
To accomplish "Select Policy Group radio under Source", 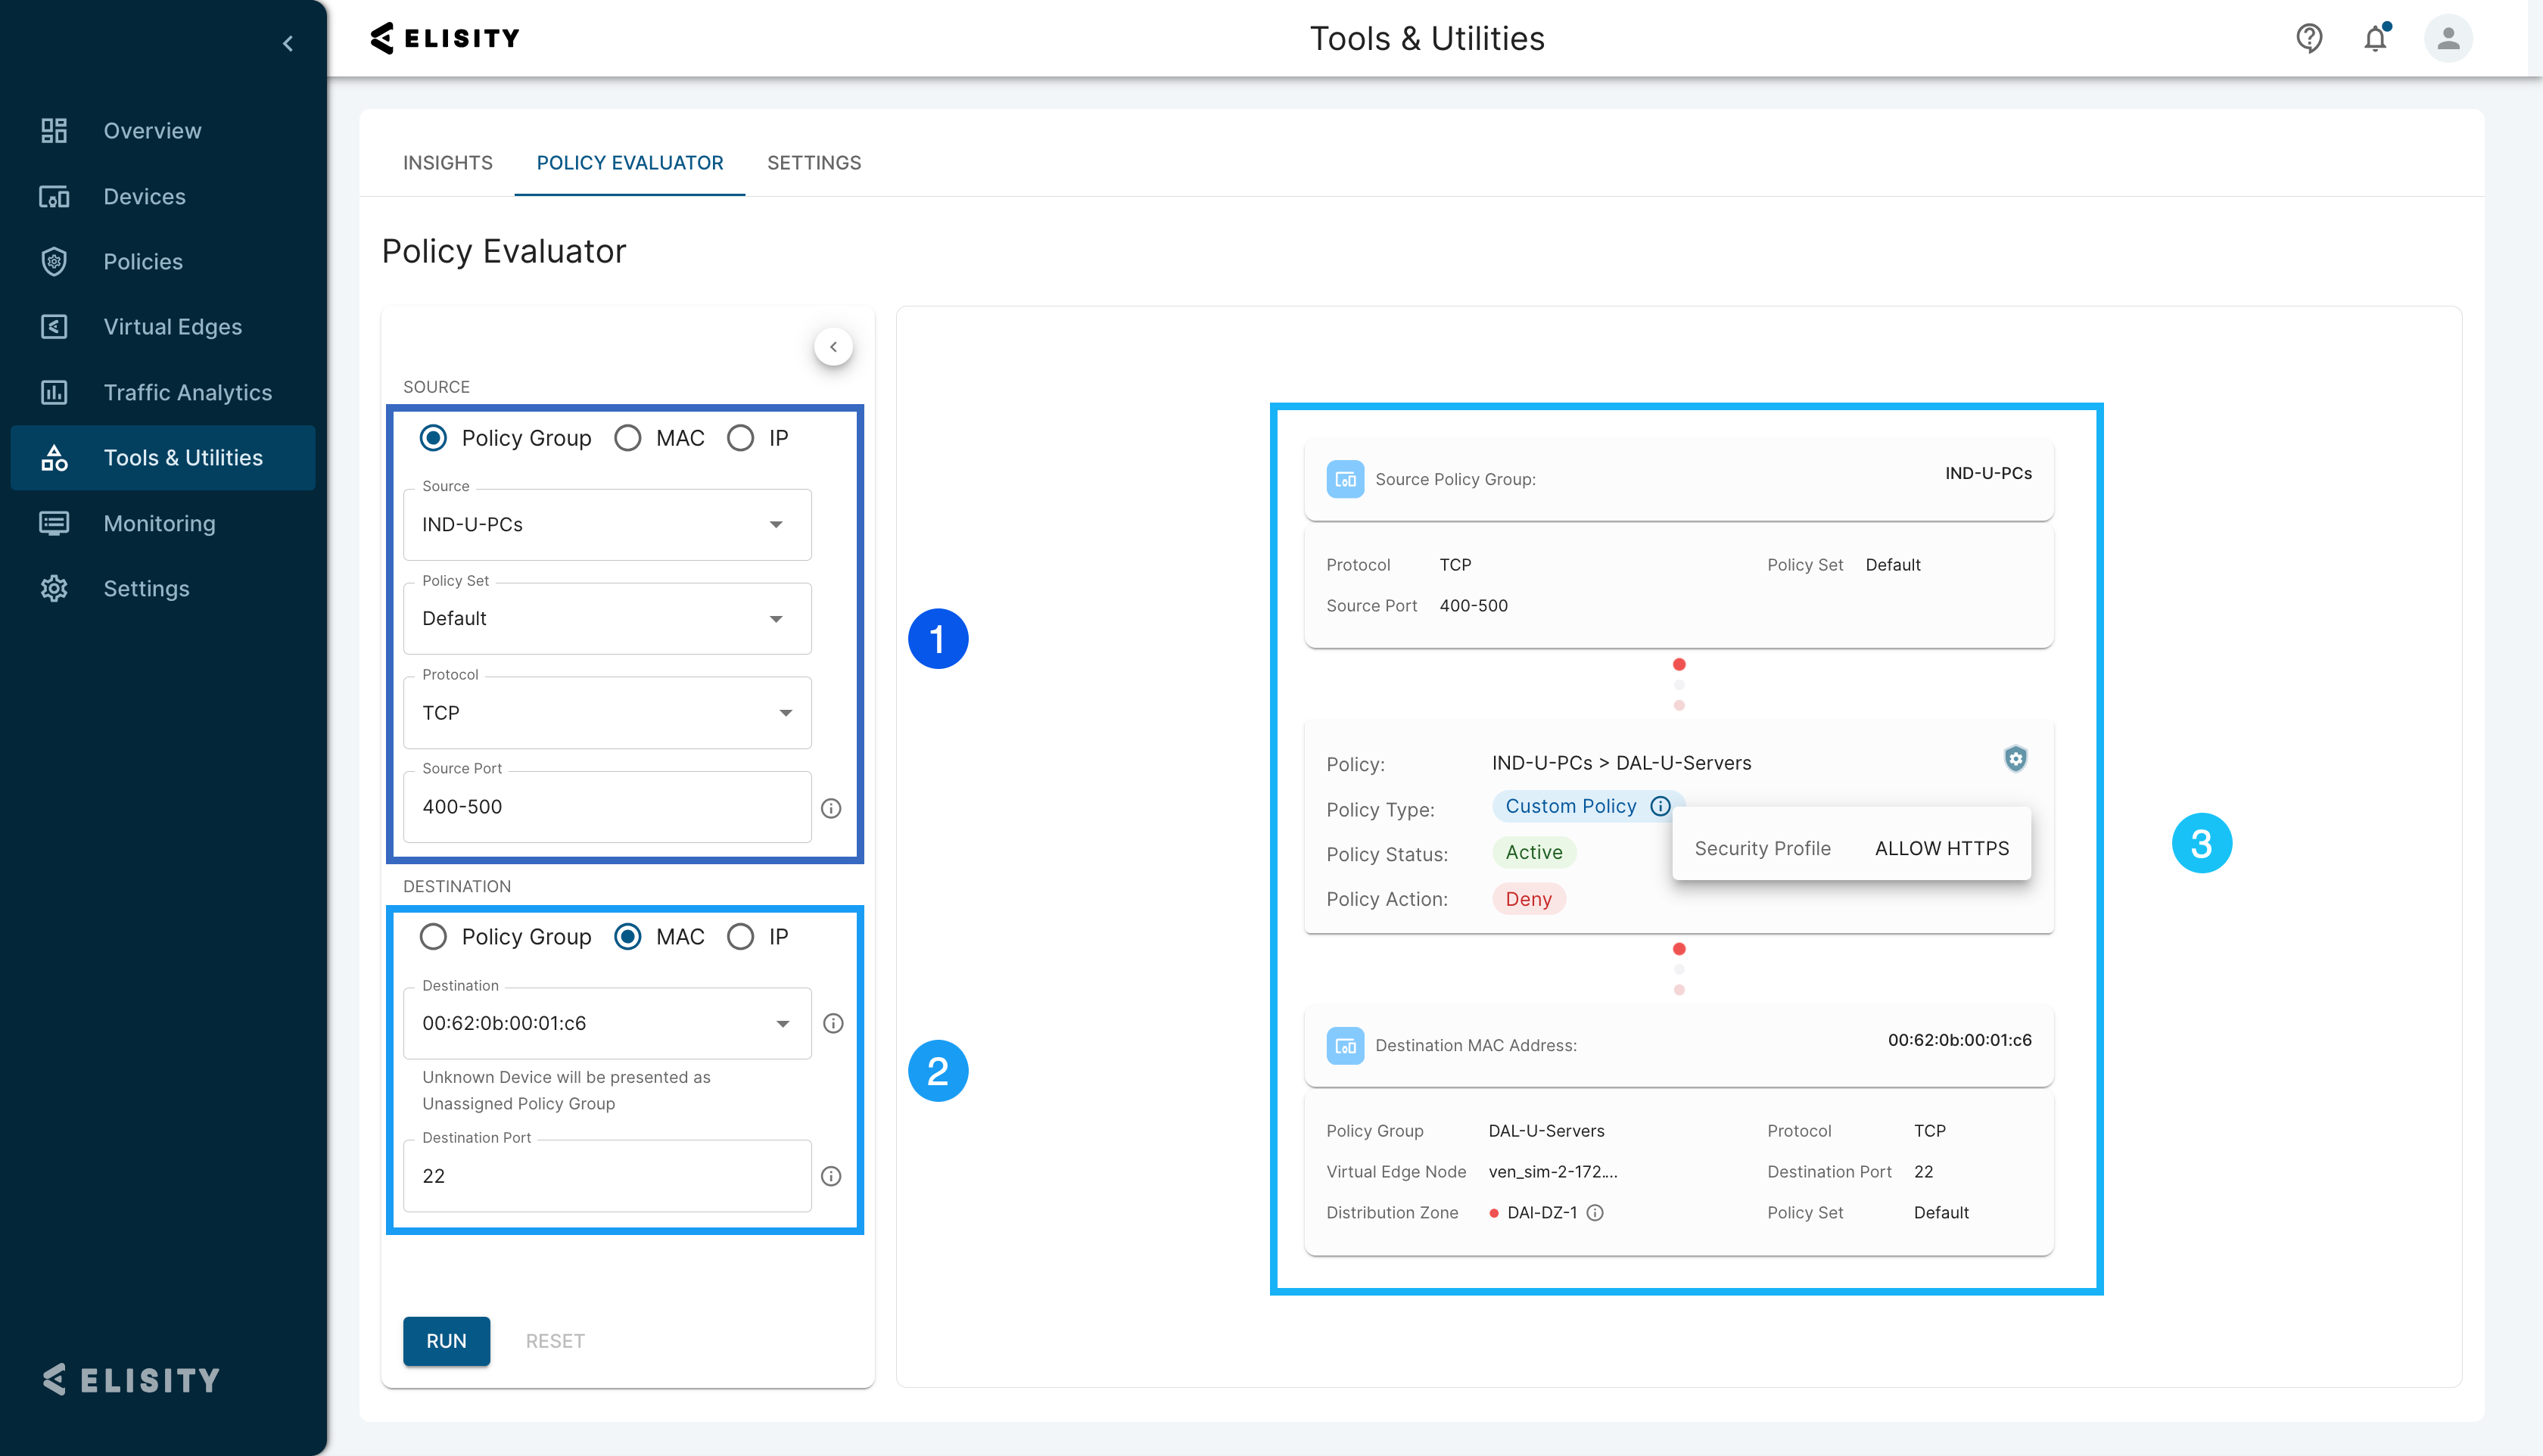I will tap(433, 438).
